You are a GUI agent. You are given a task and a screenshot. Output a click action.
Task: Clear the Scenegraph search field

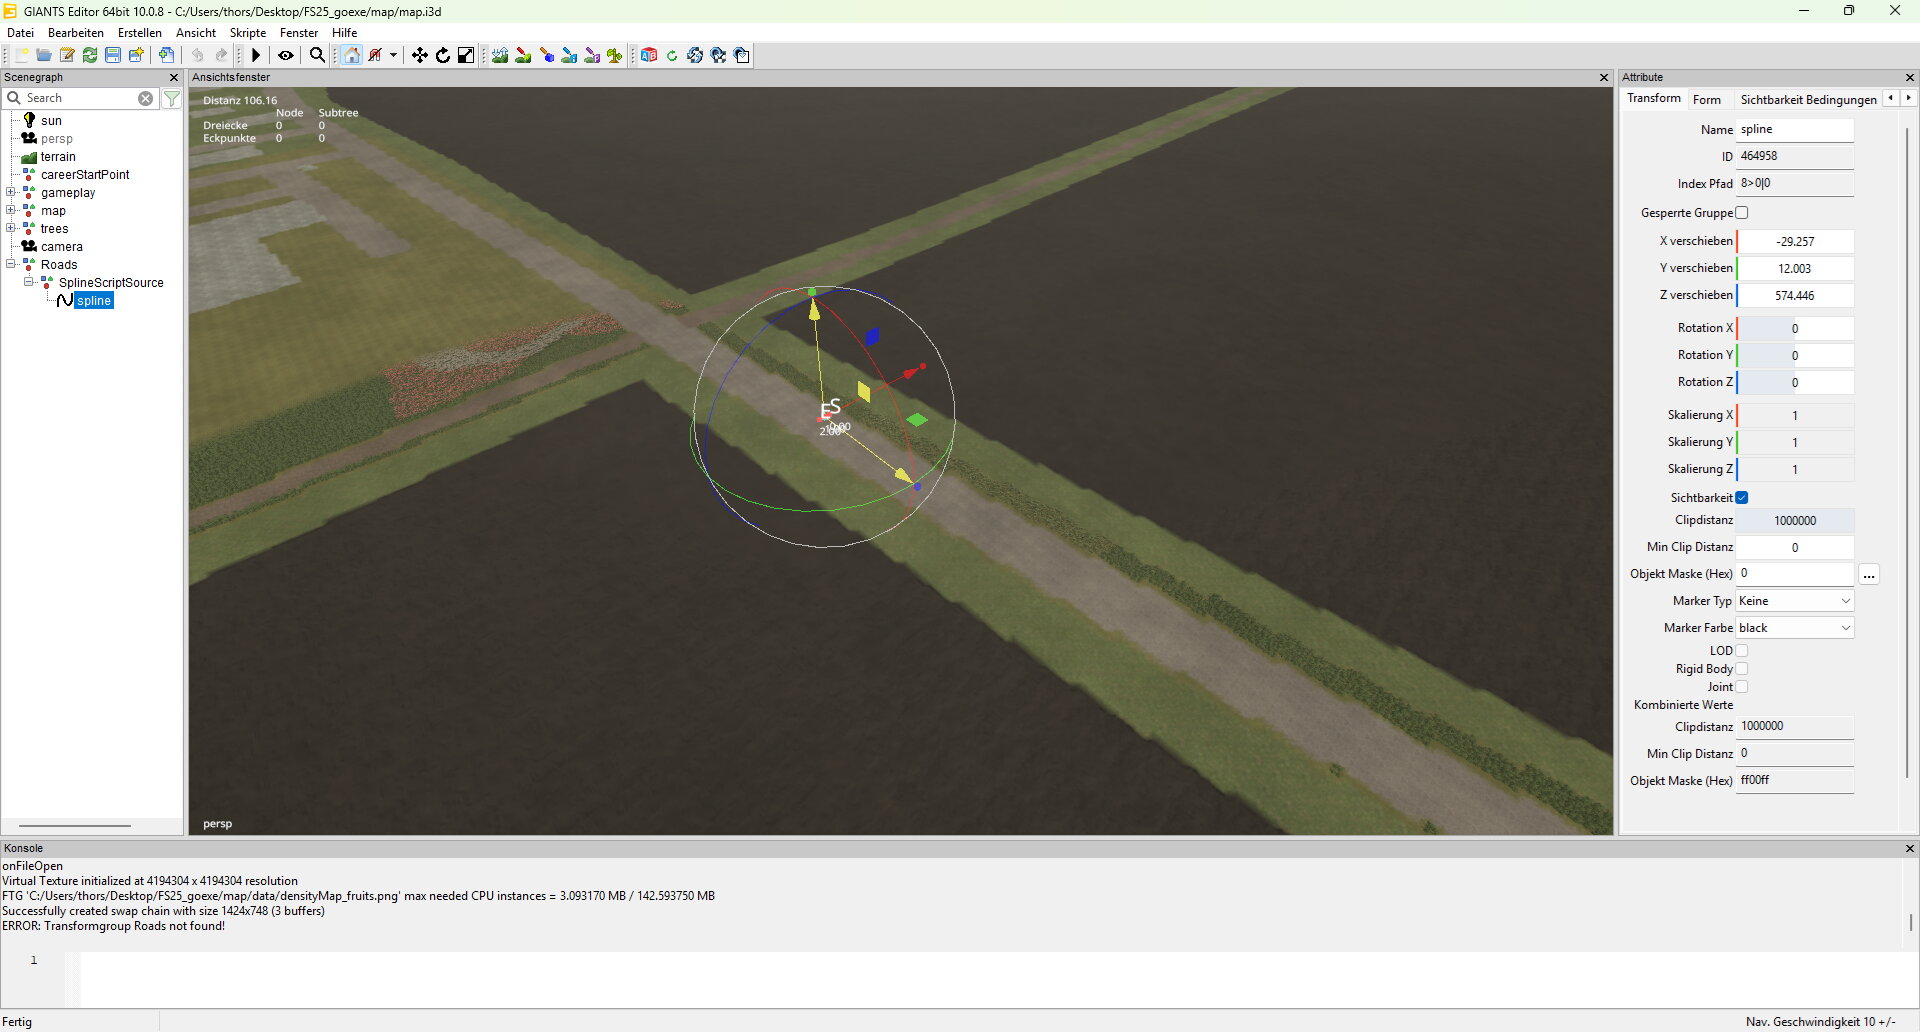pos(146,99)
